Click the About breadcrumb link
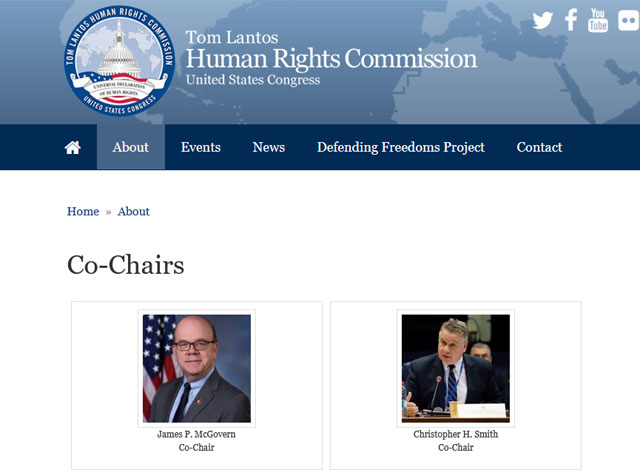Image resolution: width=640 pixels, height=470 pixels. point(134,211)
